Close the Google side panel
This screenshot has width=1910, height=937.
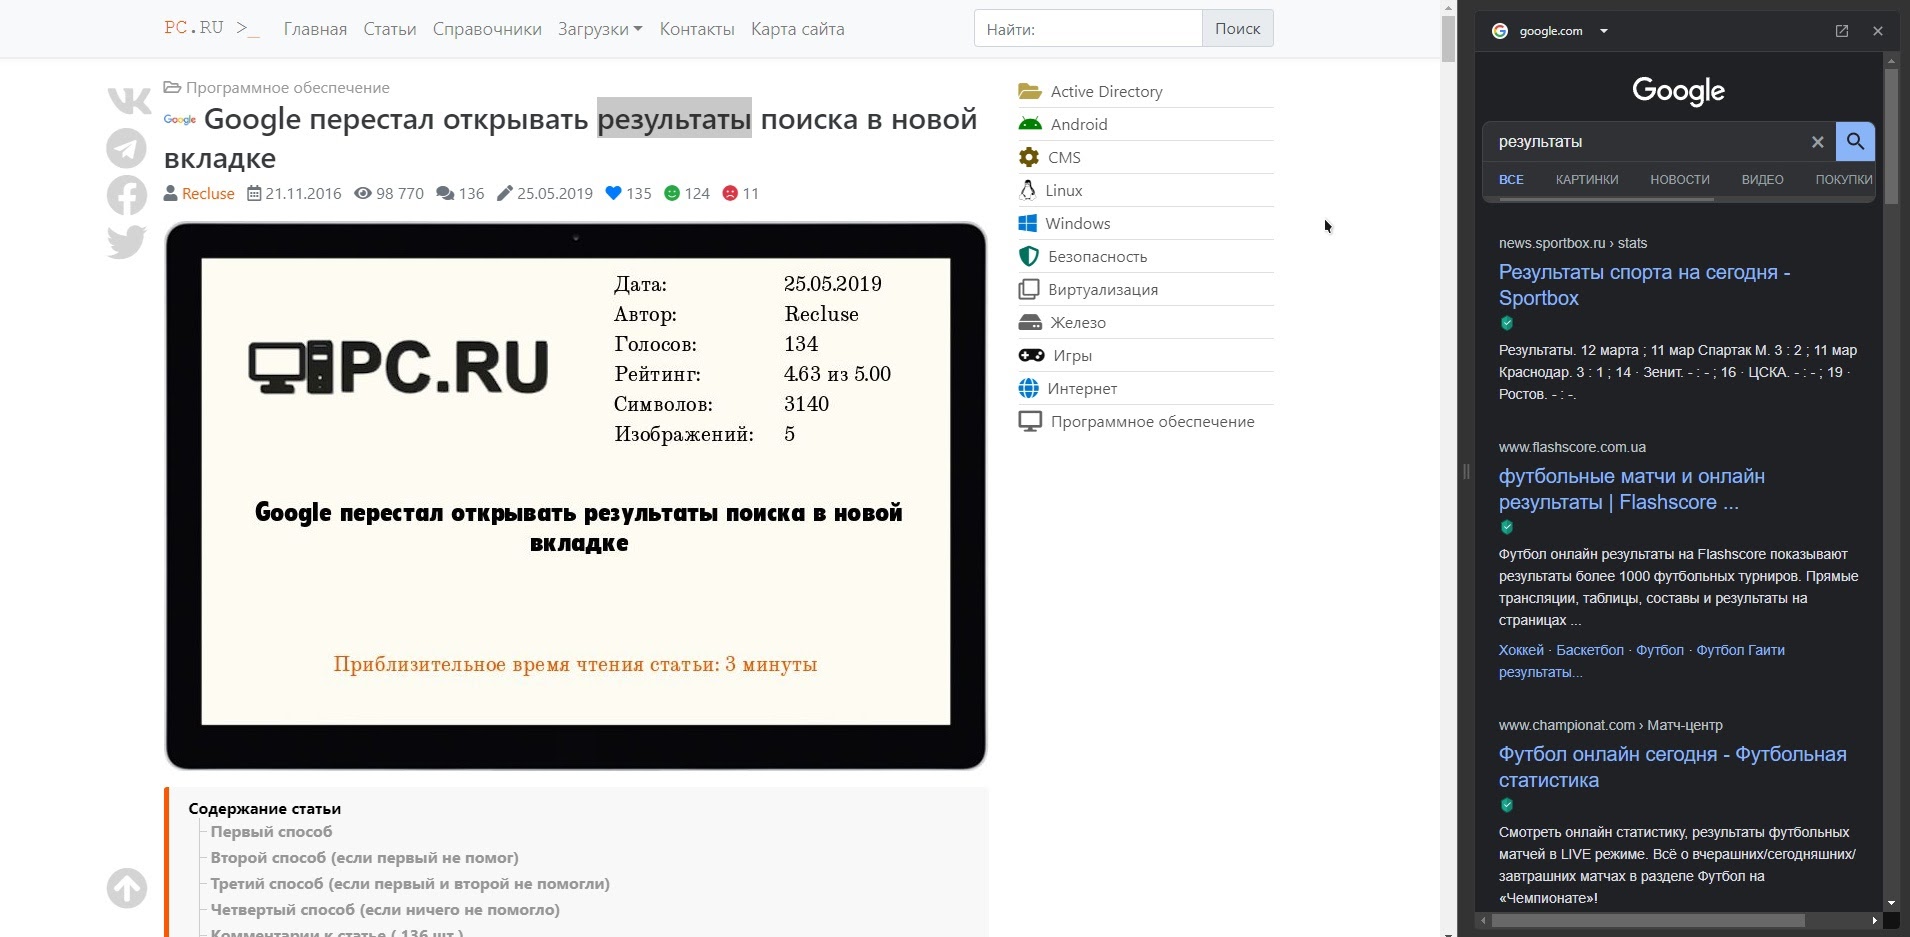coord(1878,31)
